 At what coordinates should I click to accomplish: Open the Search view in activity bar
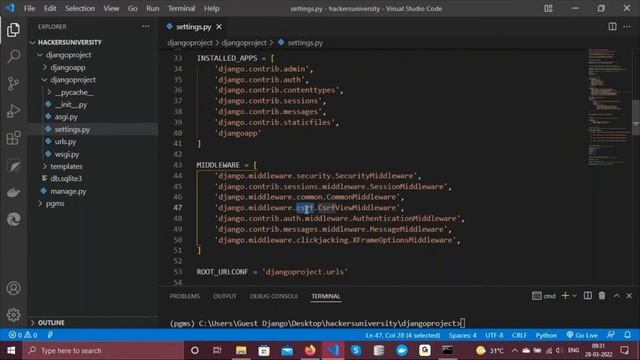tap(13, 56)
